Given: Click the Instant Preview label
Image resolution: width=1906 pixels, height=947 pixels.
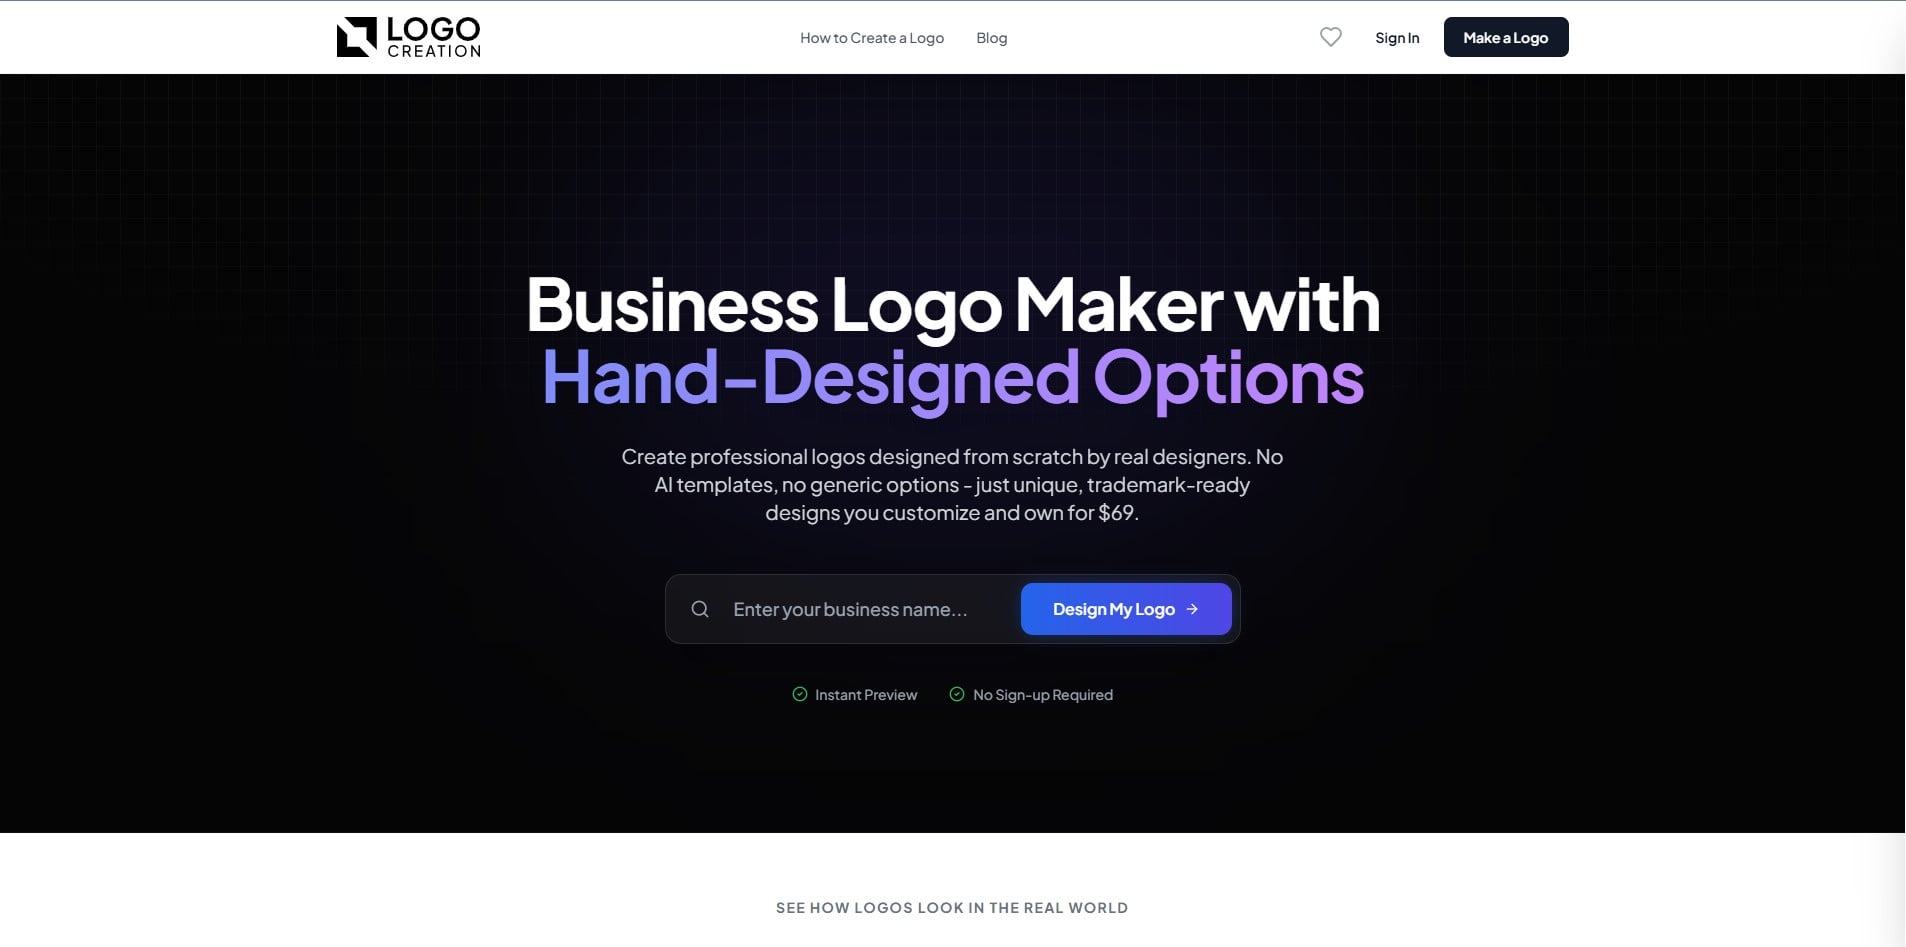Looking at the screenshot, I should [x=866, y=695].
